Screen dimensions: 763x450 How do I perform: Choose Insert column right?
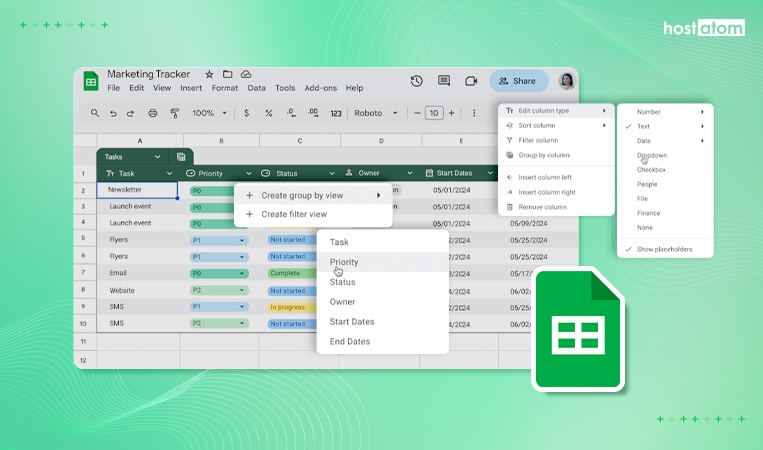point(556,192)
